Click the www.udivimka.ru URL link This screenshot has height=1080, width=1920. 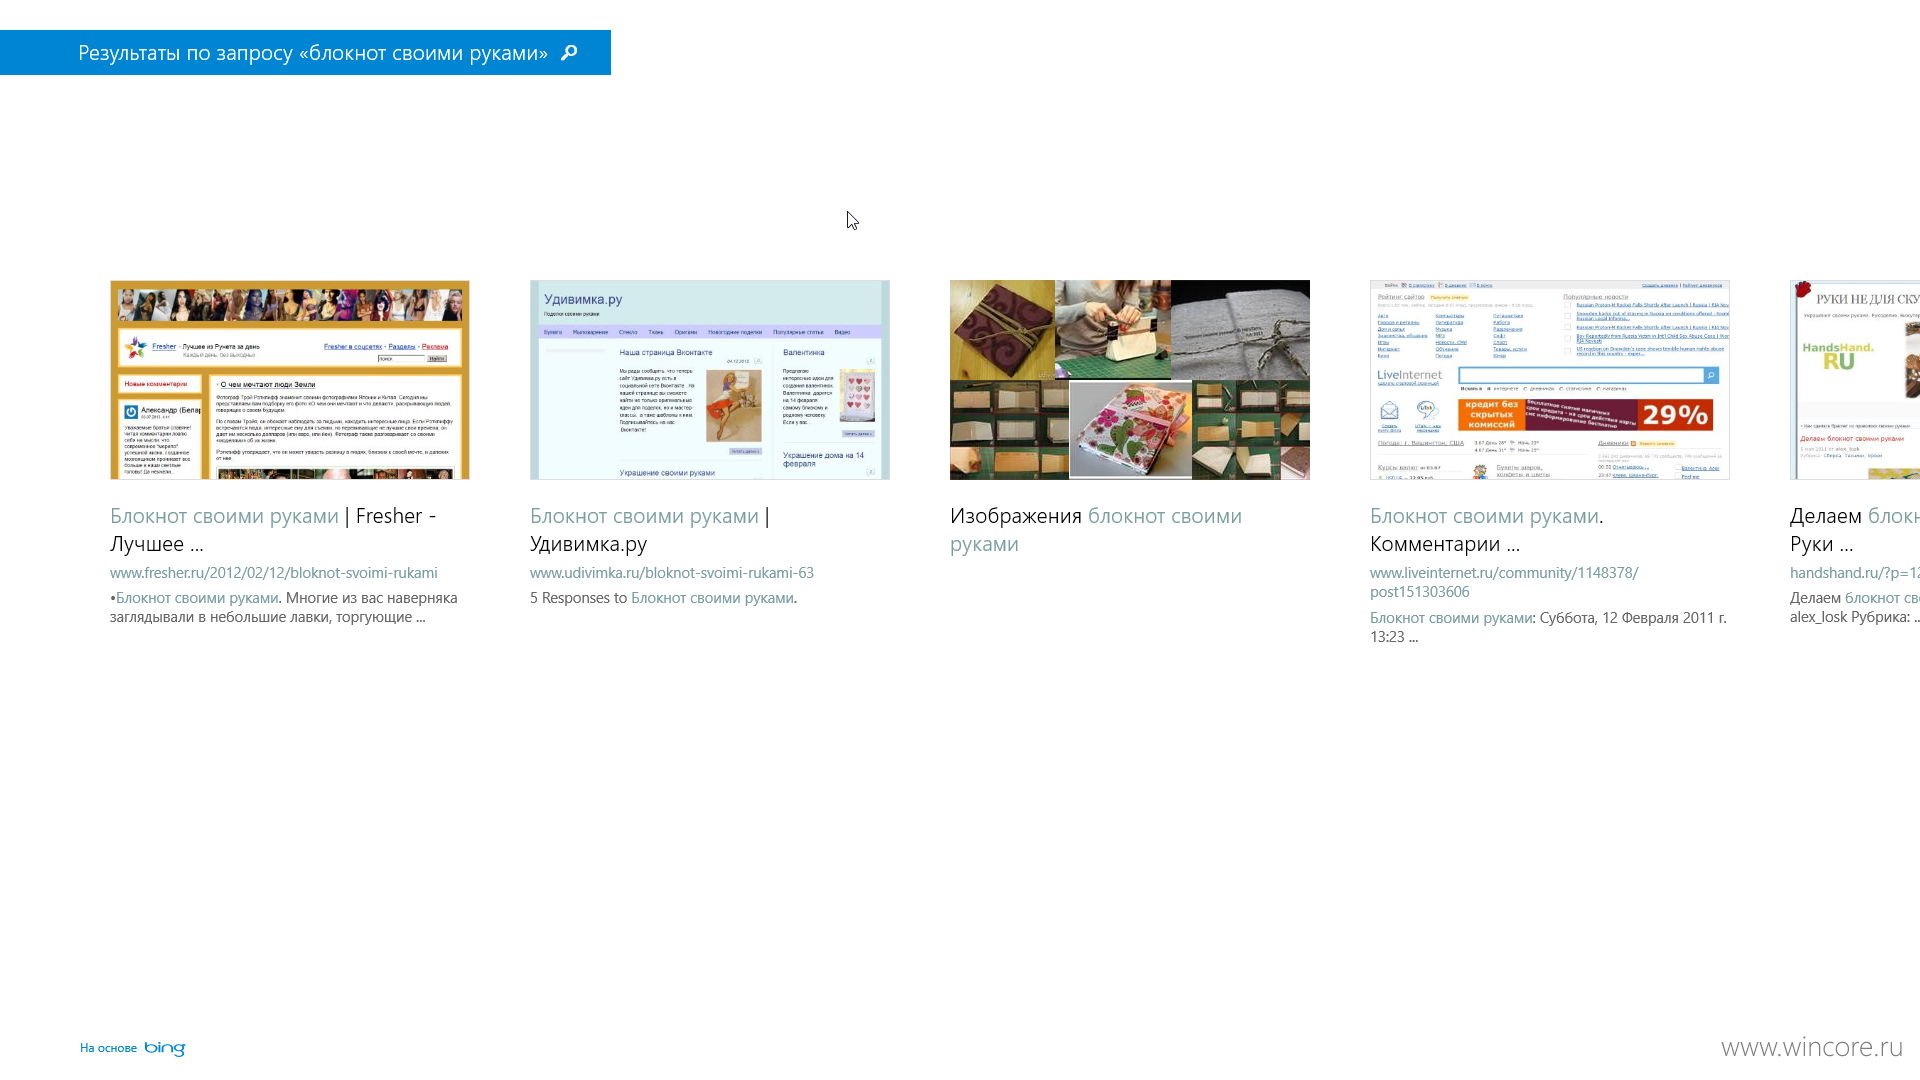coord(672,573)
